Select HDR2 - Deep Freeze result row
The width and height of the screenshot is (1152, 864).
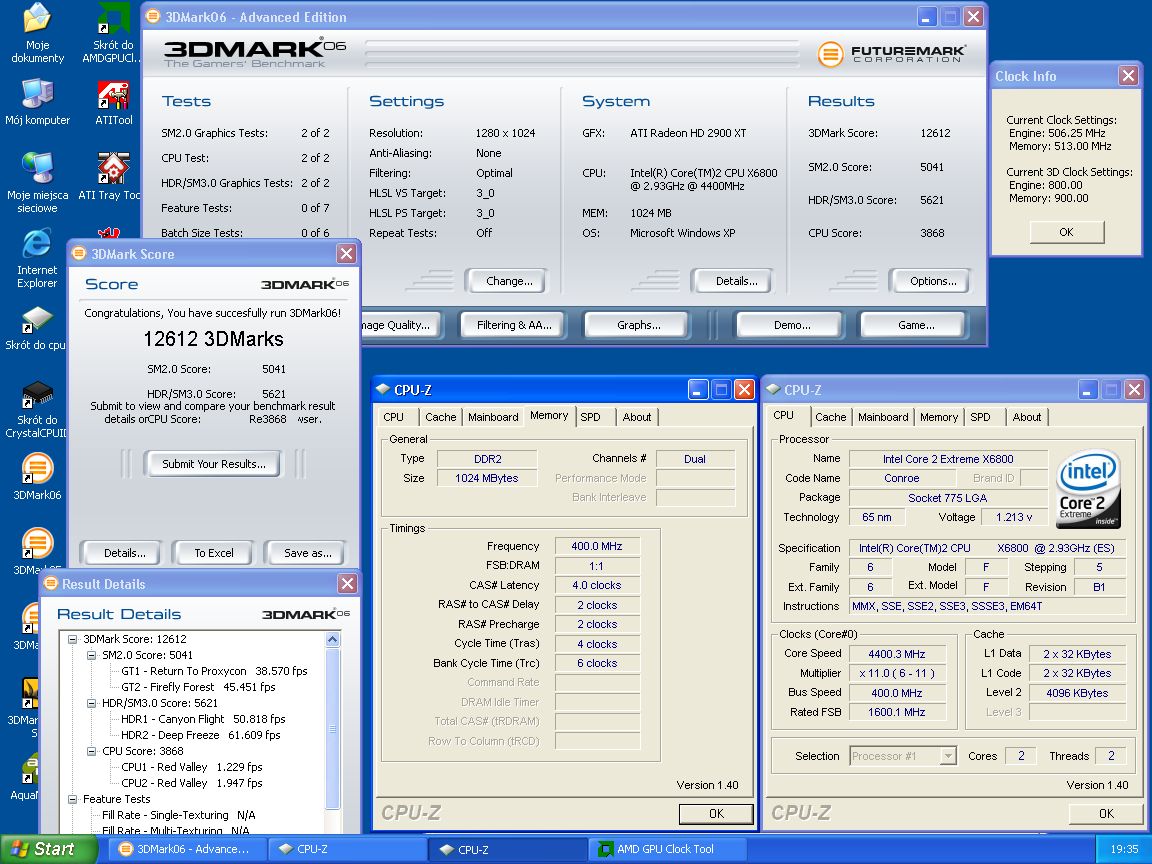coord(200,735)
